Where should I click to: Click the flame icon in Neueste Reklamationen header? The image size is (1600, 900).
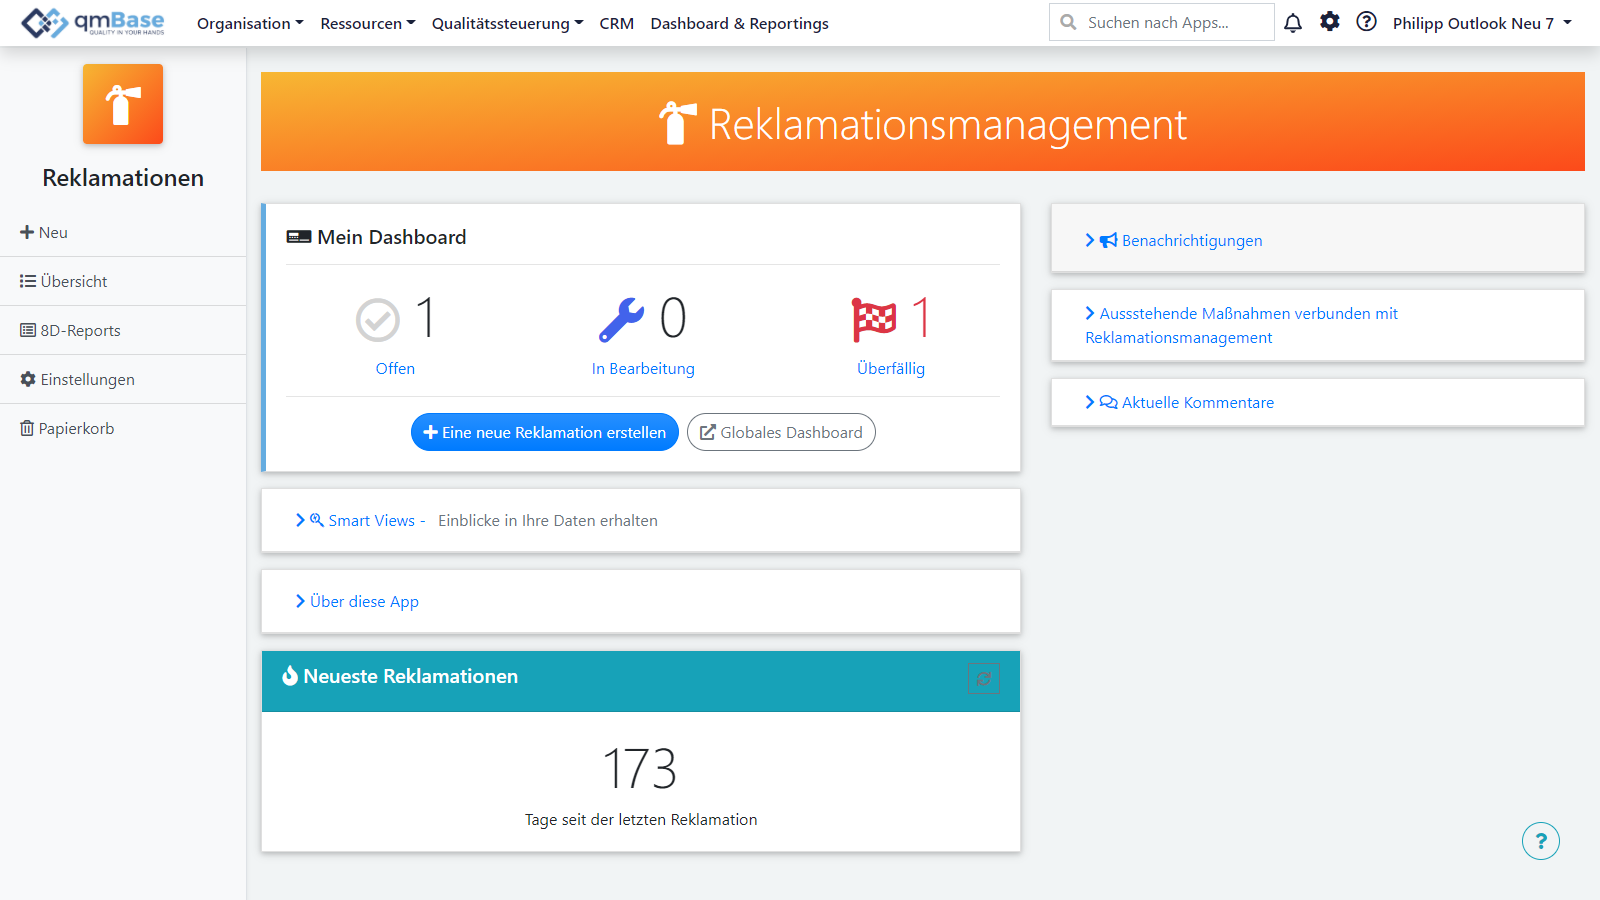coord(290,676)
